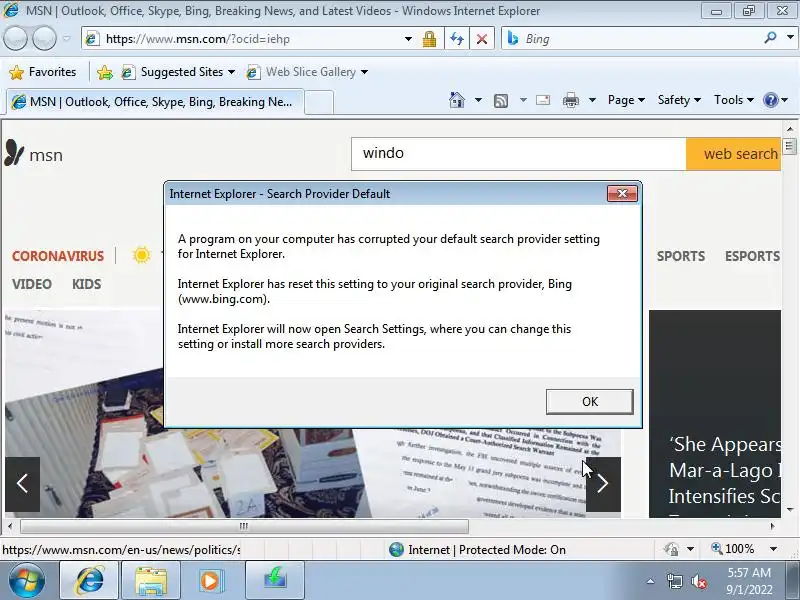
Task: Click the status bar privacy report icon
Action: pyautogui.click(x=671, y=549)
